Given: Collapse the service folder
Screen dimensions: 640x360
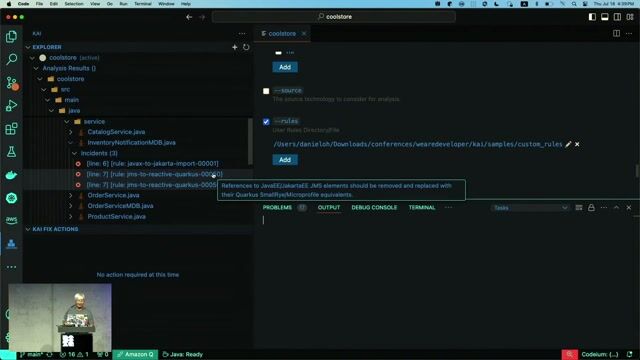Looking at the screenshot, I should (67, 122).
